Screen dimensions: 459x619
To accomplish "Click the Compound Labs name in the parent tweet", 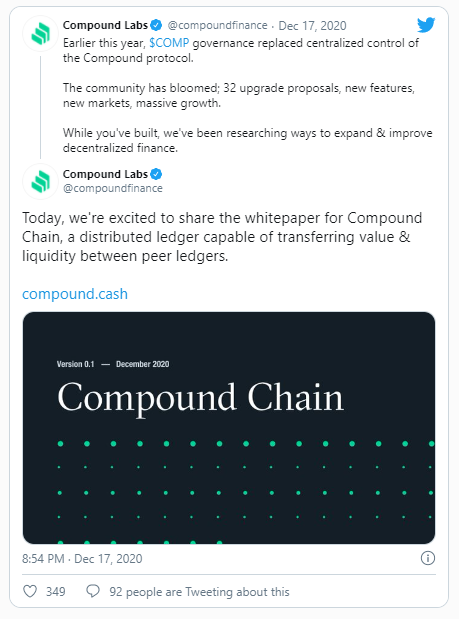I will [105, 25].
